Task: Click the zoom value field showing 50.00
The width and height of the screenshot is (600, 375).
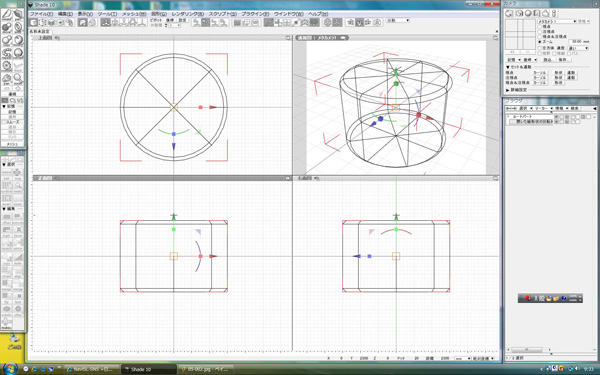Action: pyautogui.click(x=575, y=41)
